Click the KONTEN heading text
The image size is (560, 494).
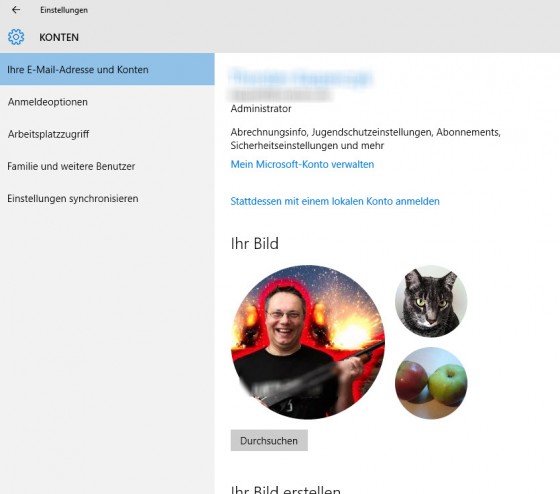59,37
